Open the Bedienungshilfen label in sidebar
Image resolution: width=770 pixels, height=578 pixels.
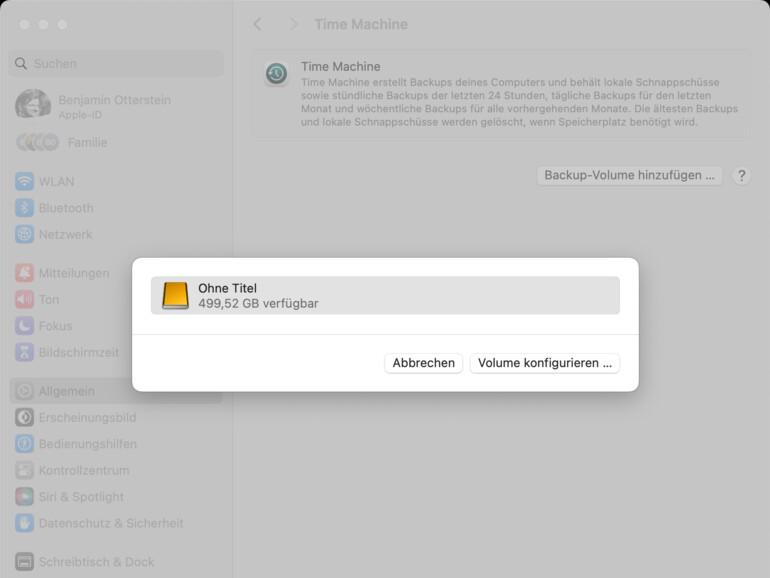(x=88, y=444)
